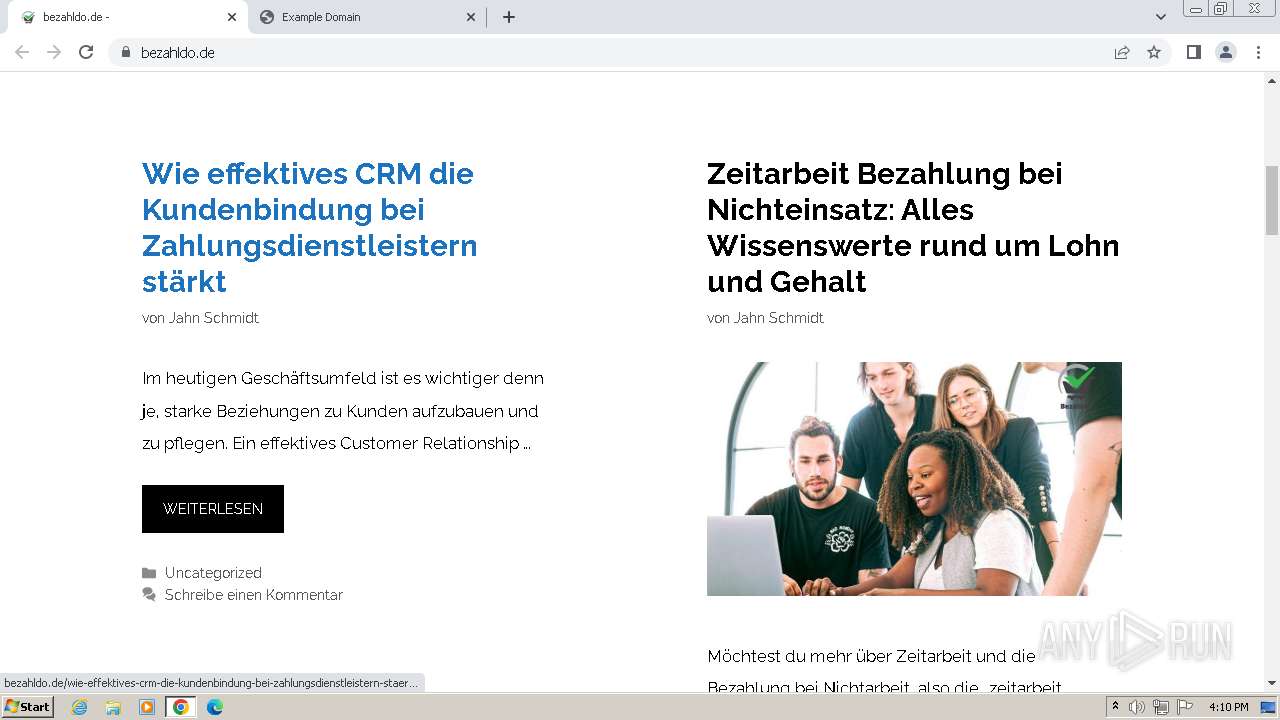Switch to the Example Domain tab
The image size is (1280, 720).
(x=366, y=17)
